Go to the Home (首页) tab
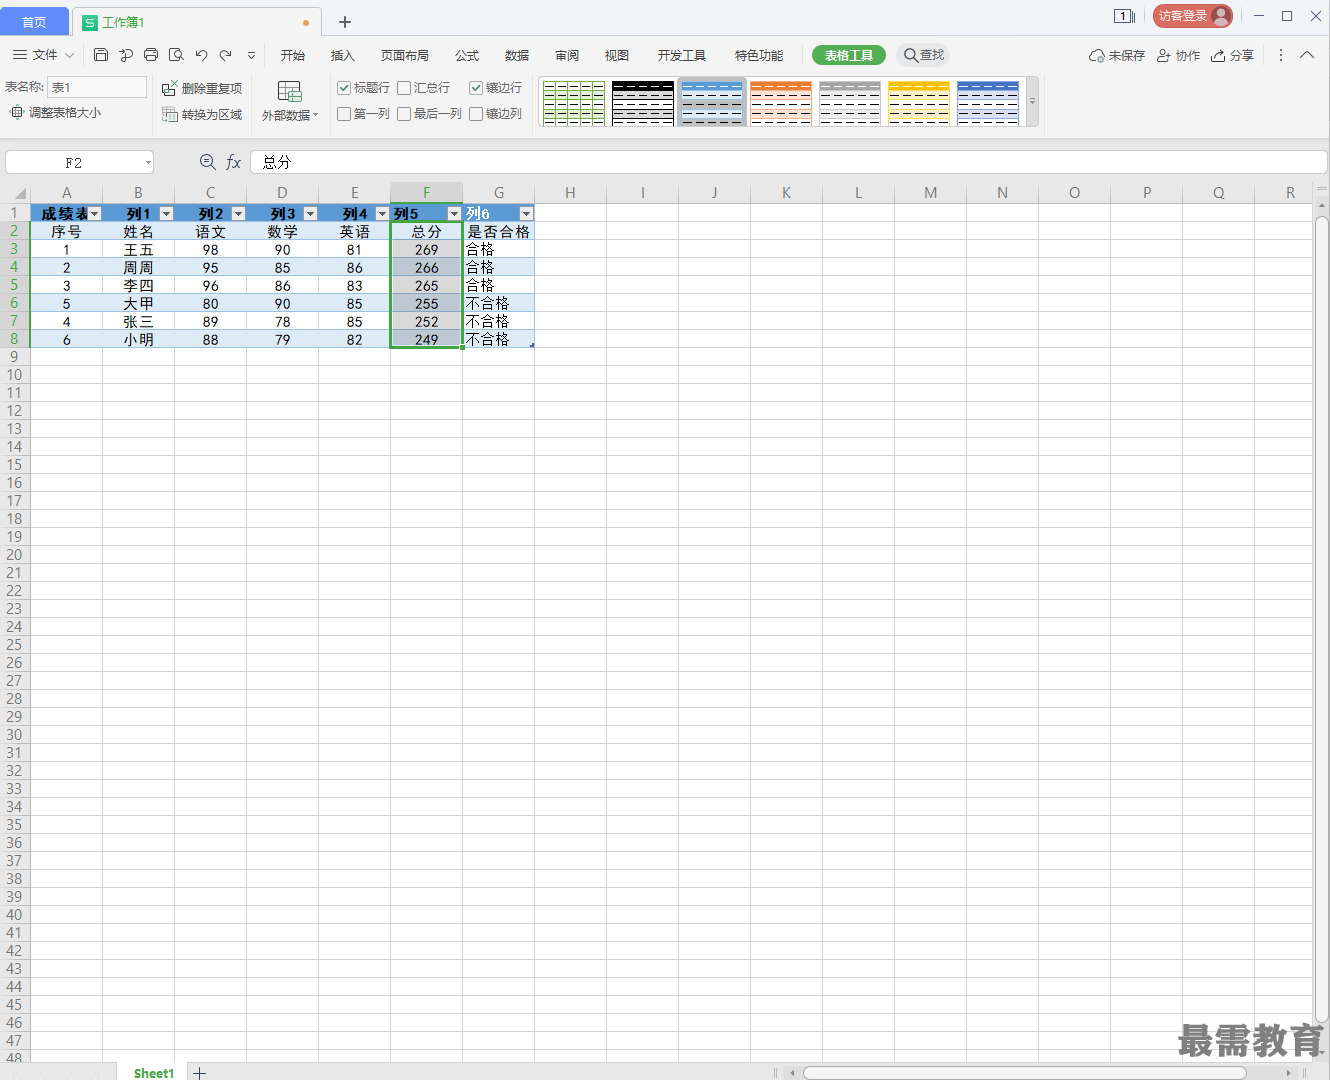The height and width of the screenshot is (1080, 1330). tap(34, 22)
